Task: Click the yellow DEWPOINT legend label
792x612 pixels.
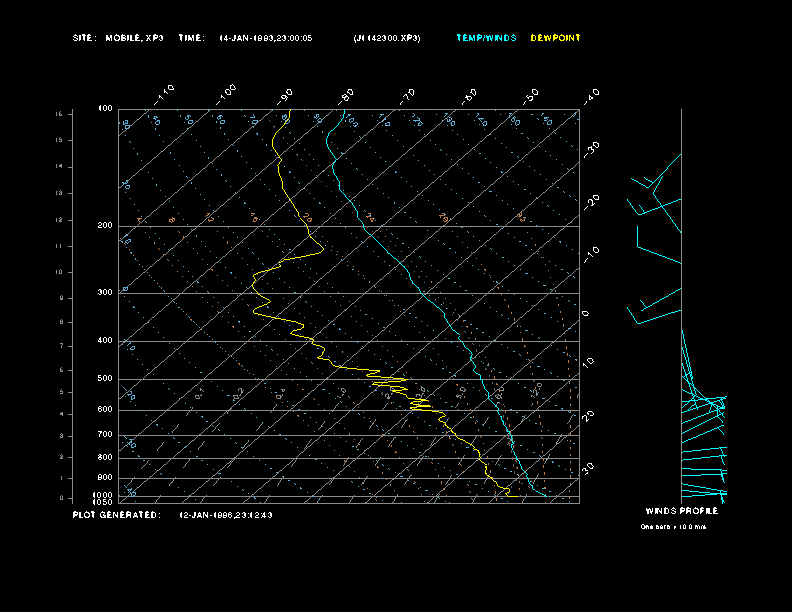Action: 556,38
